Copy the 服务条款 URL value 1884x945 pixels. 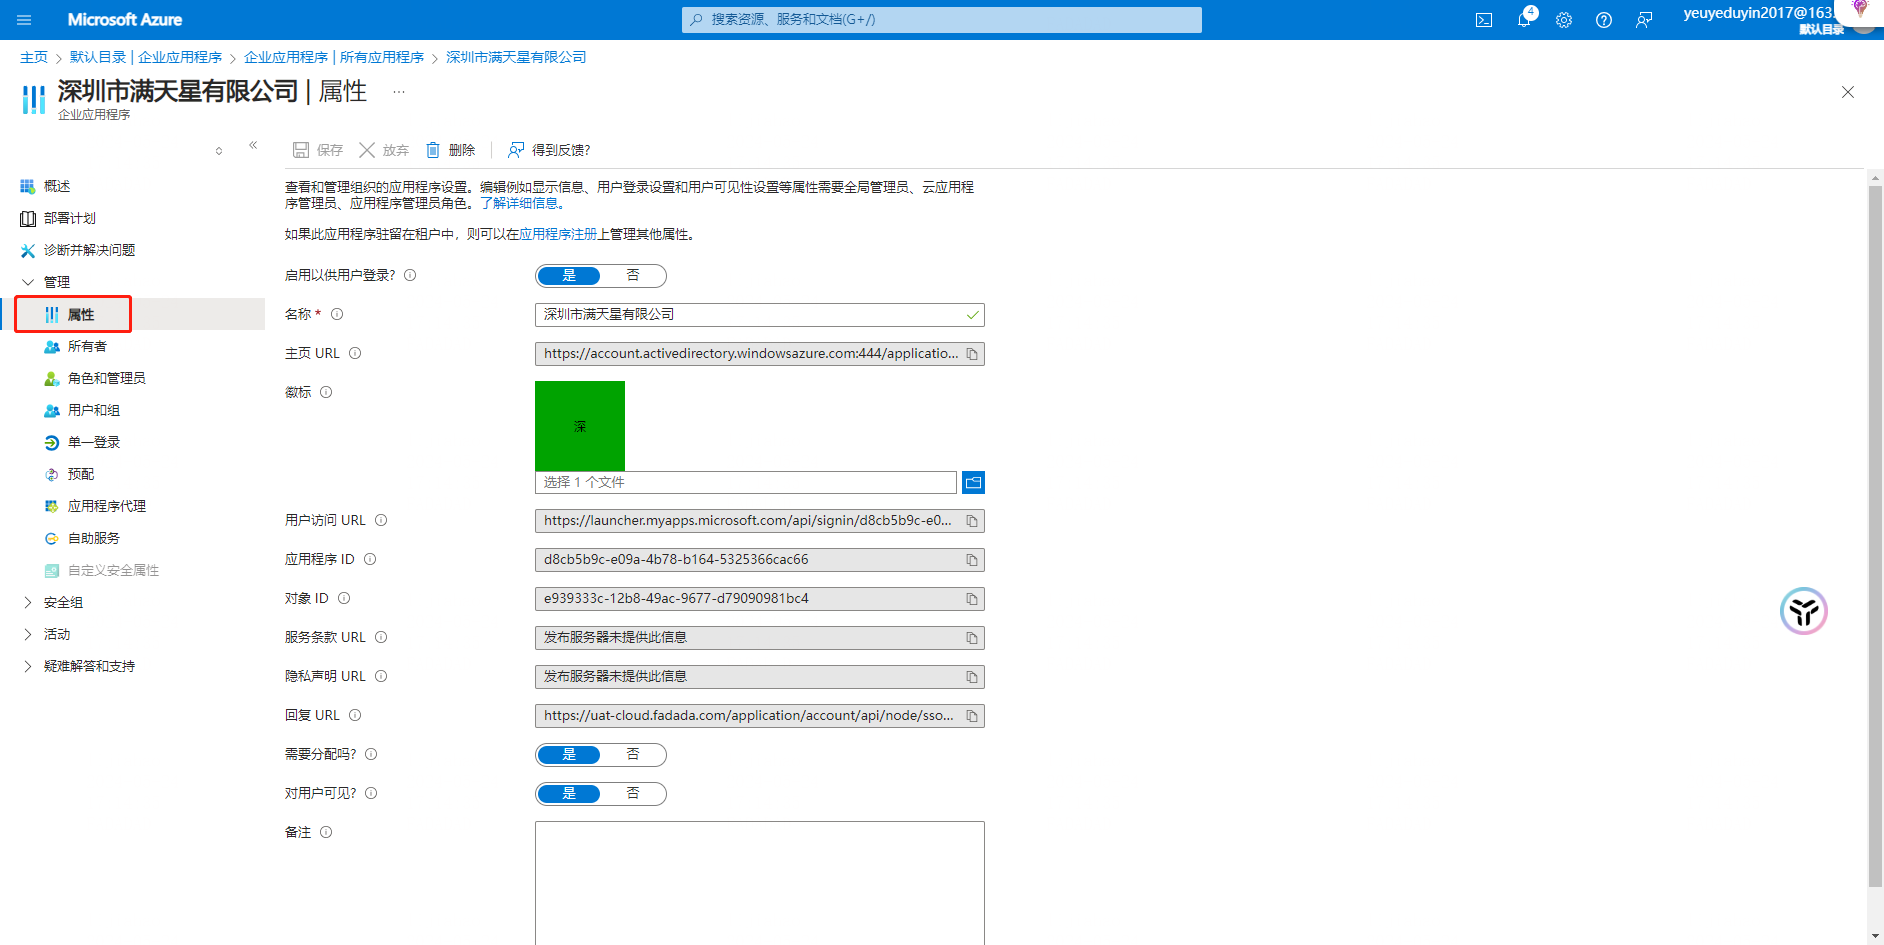[x=972, y=638]
